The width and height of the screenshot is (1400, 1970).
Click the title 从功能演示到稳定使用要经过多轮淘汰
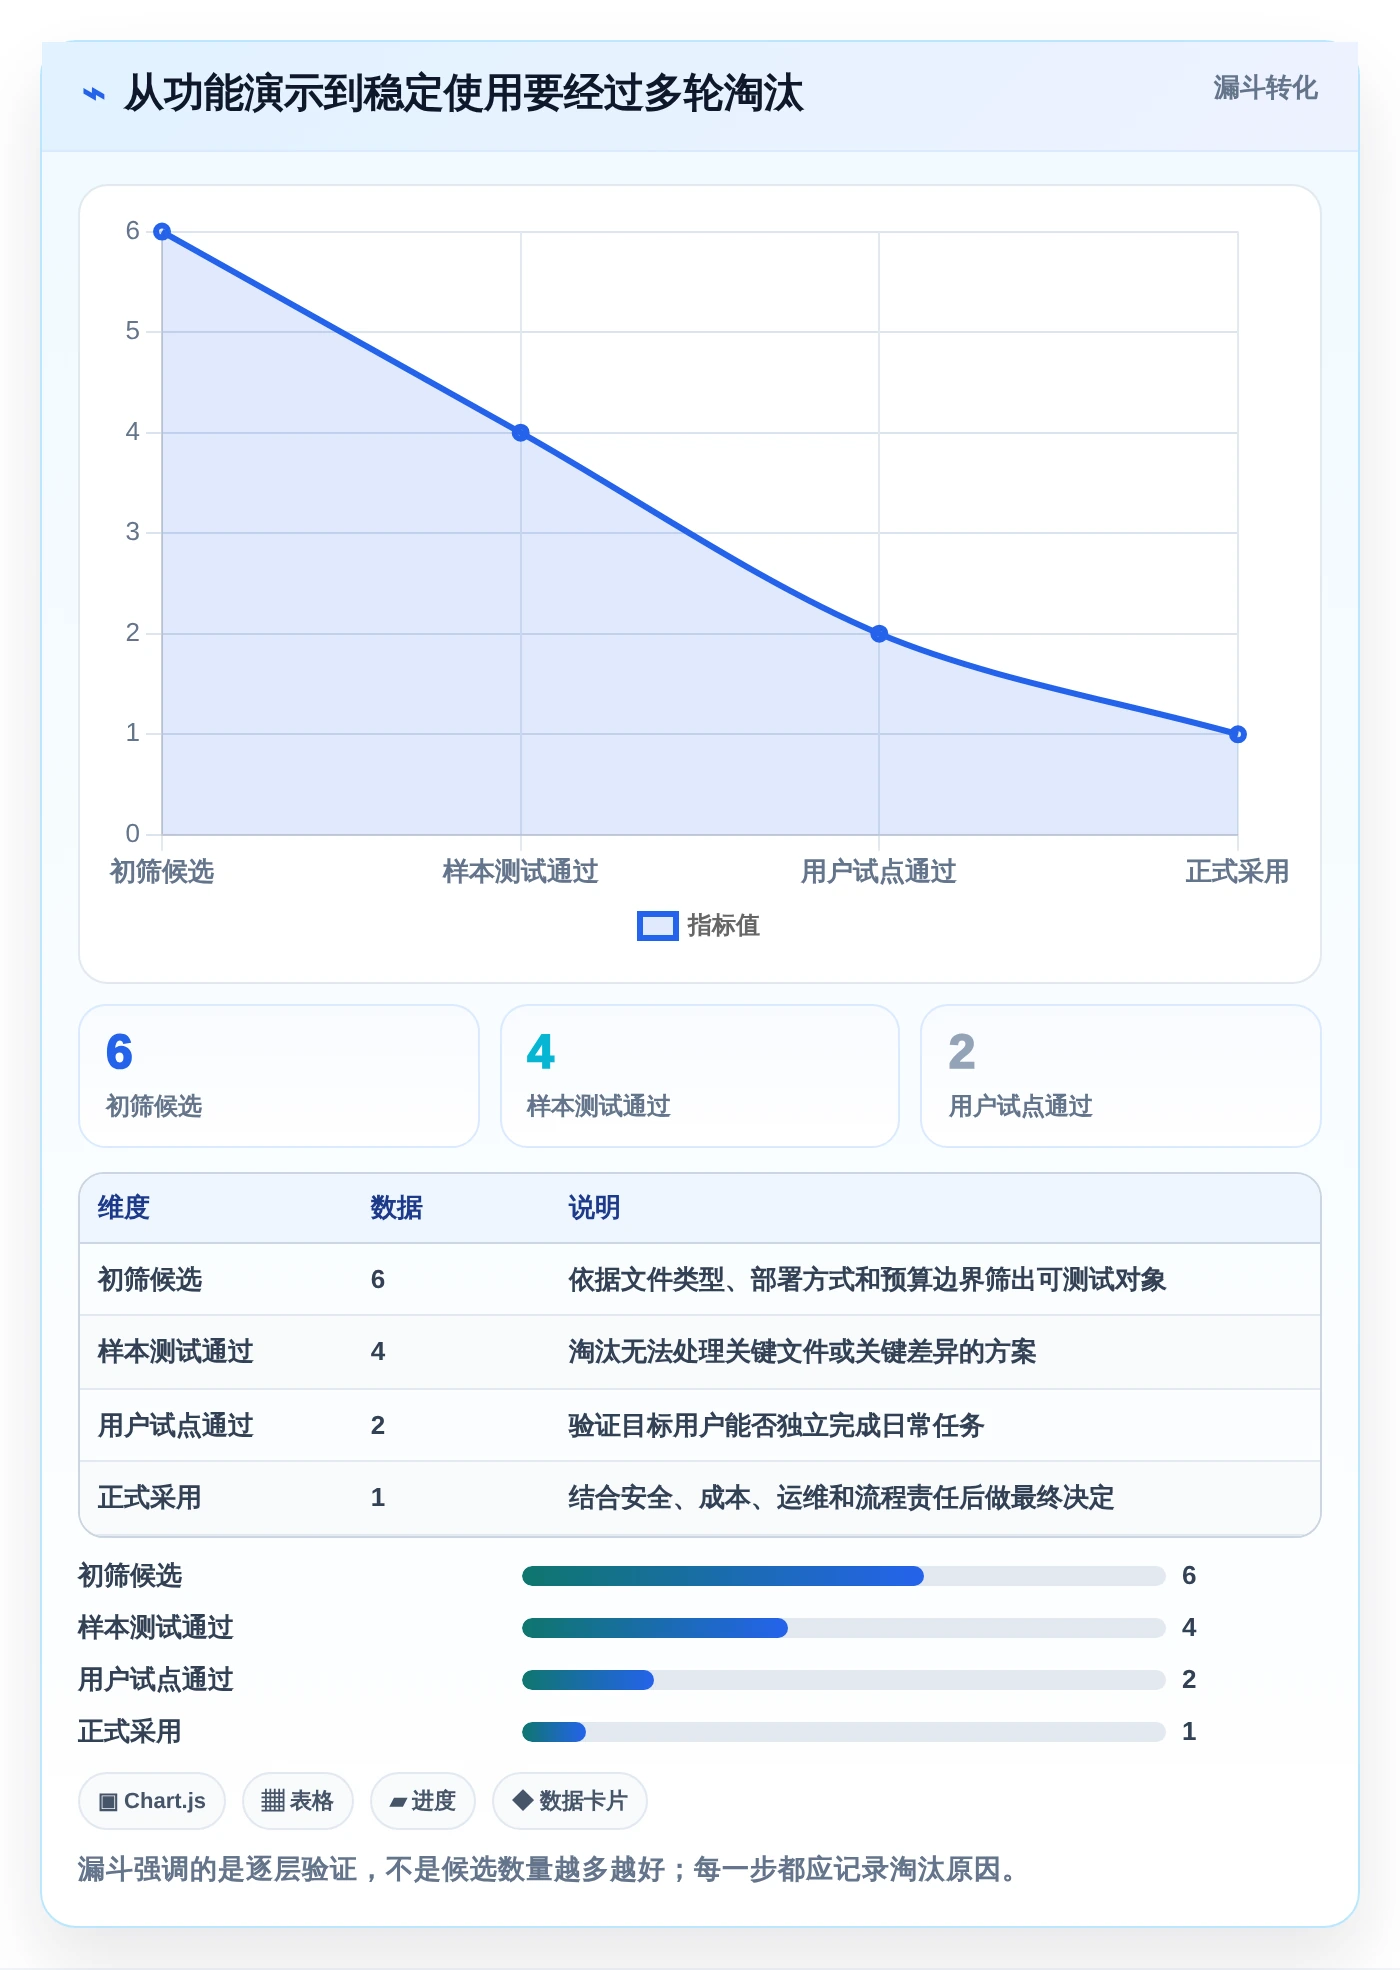(x=463, y=93)
